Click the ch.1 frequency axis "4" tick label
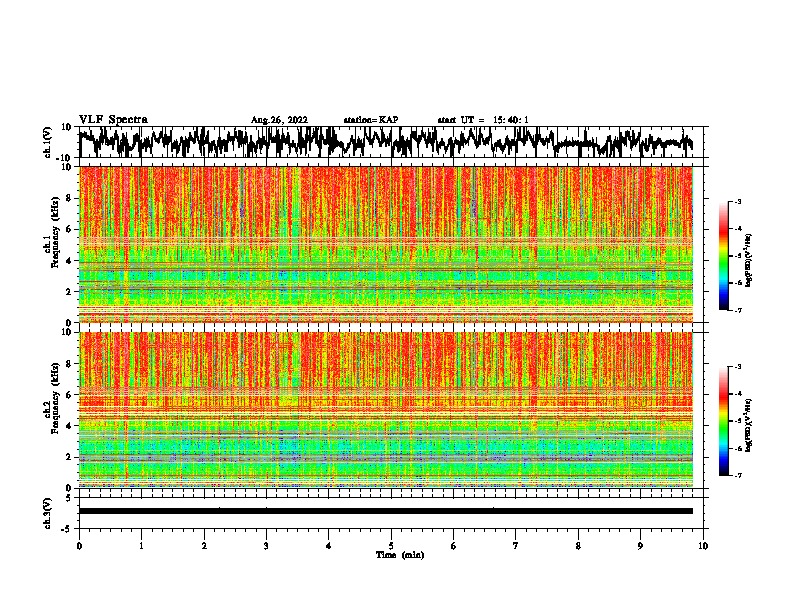 (x=70, y=261)
